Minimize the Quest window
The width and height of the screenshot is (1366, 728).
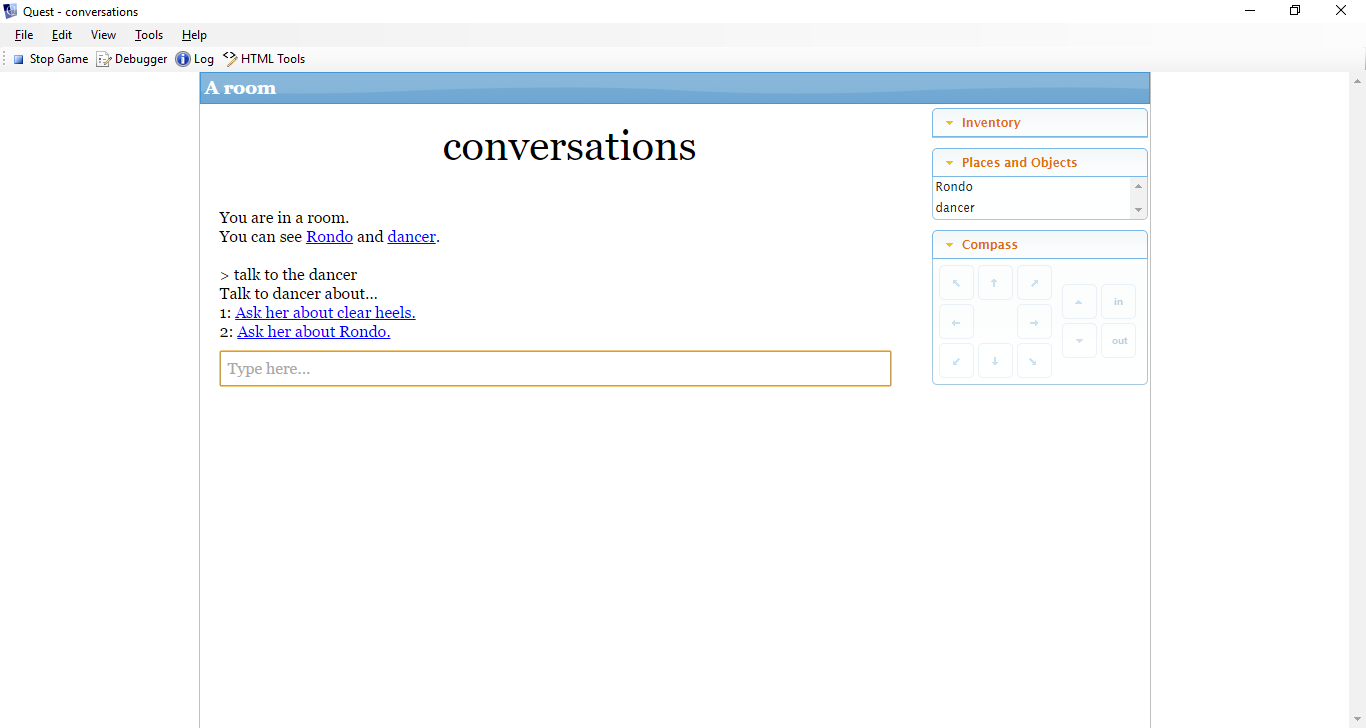1250,11
